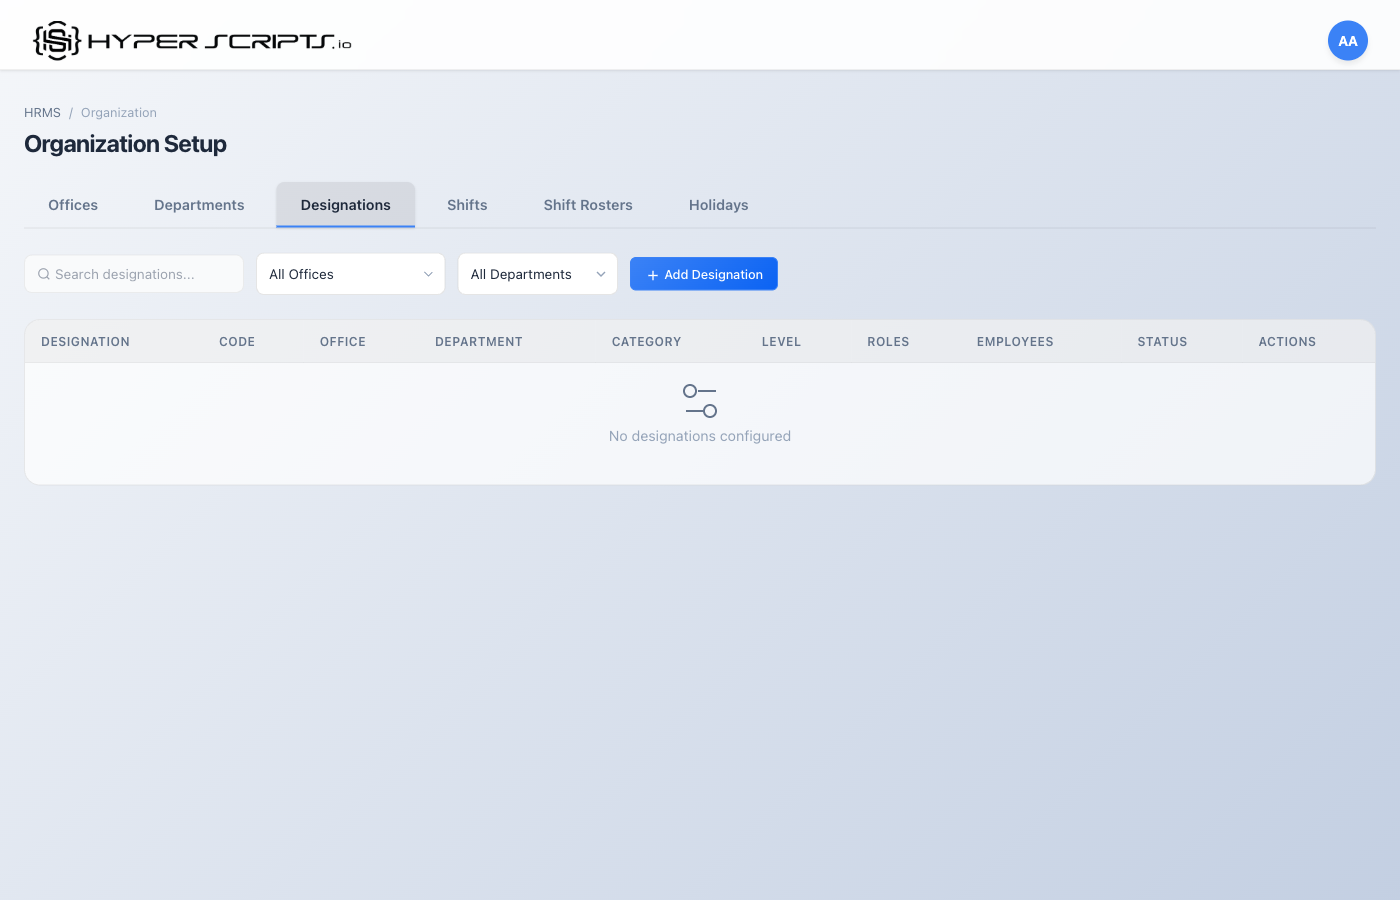Navigate to HRMS via breadcrumb link
The image size is (1400, 900).
[x=42, y=112]
